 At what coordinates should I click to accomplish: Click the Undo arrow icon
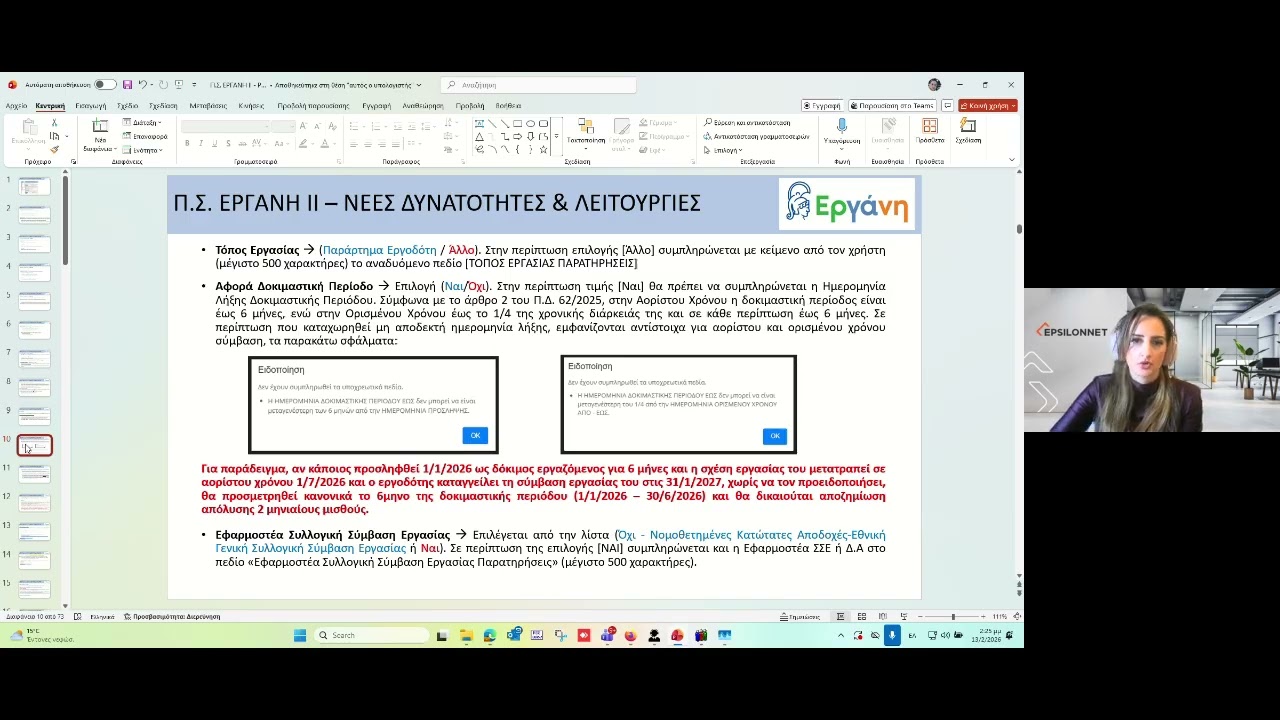tap(143, 85)
